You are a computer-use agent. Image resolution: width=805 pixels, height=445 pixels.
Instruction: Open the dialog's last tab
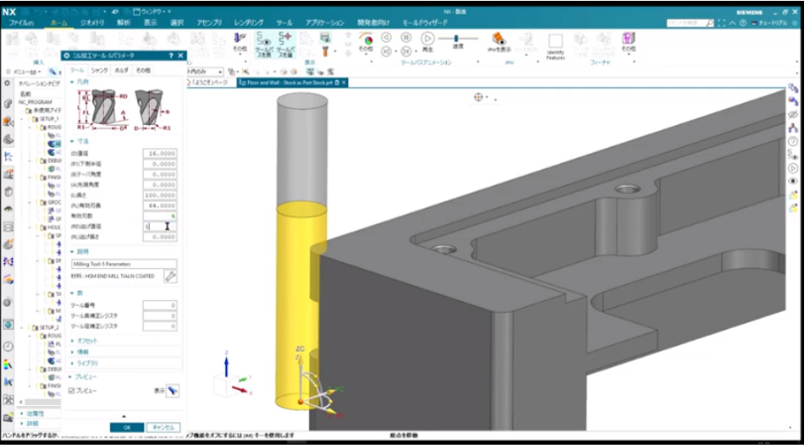(143, 70)
